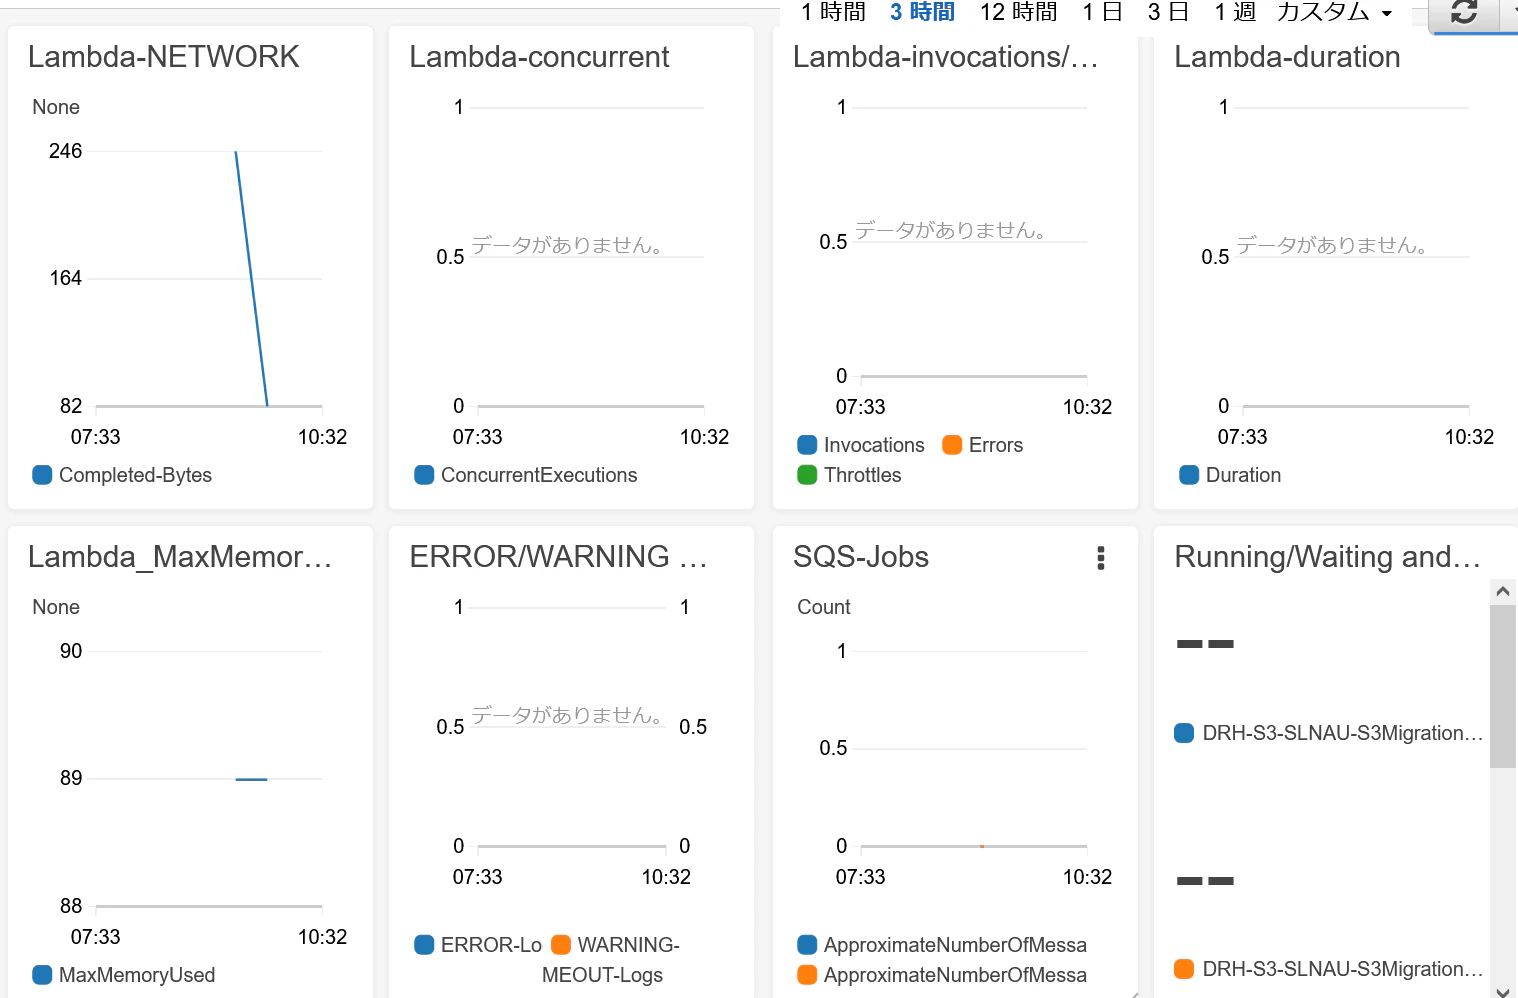Click SQS-Jobs widget title
This screenshot has width=1518, height=998.
[861, 557]
